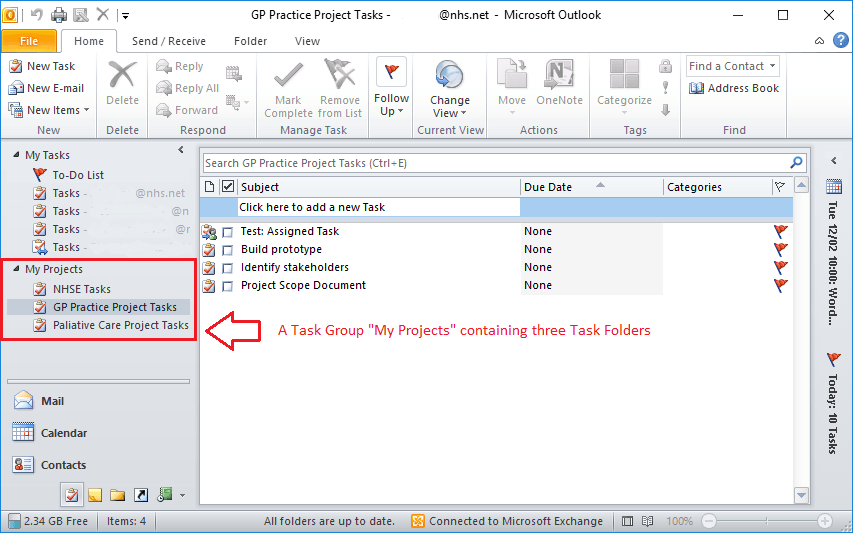
Task: Adjust the zoom slider in status bar
Action: coord(767,521)
